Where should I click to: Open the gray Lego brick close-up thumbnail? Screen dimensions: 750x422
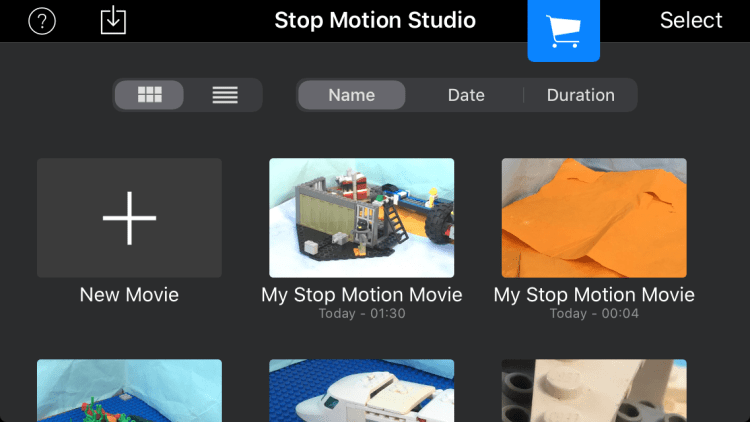point(594,391)
